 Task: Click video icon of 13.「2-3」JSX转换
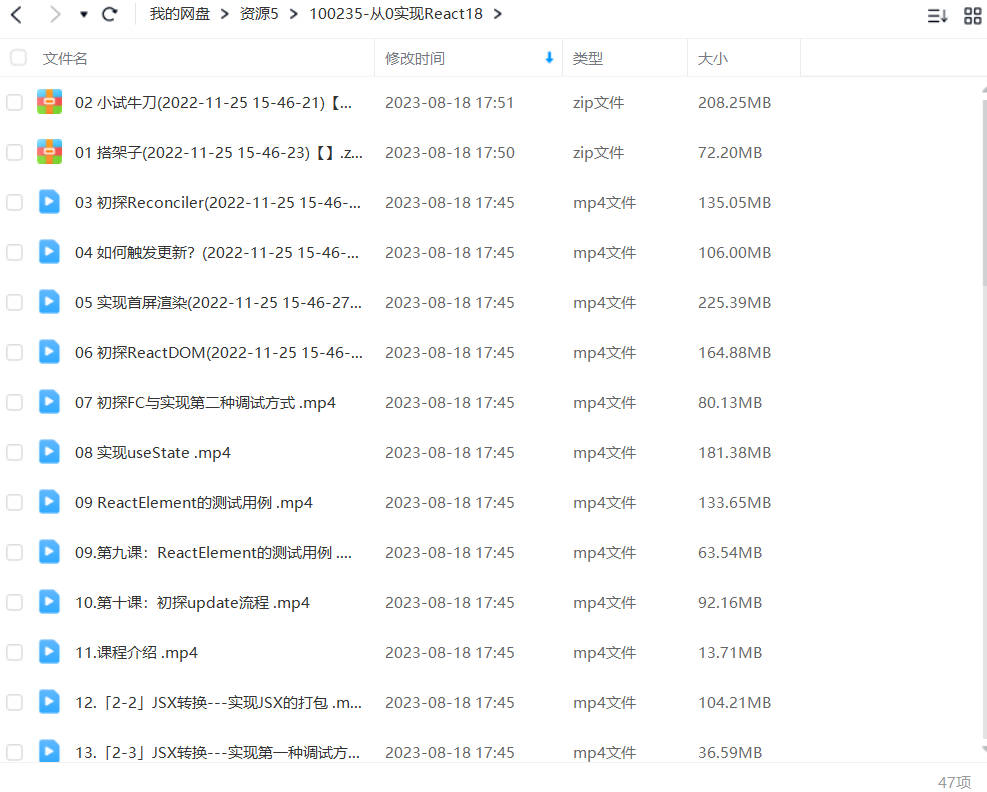pos(49,751)
